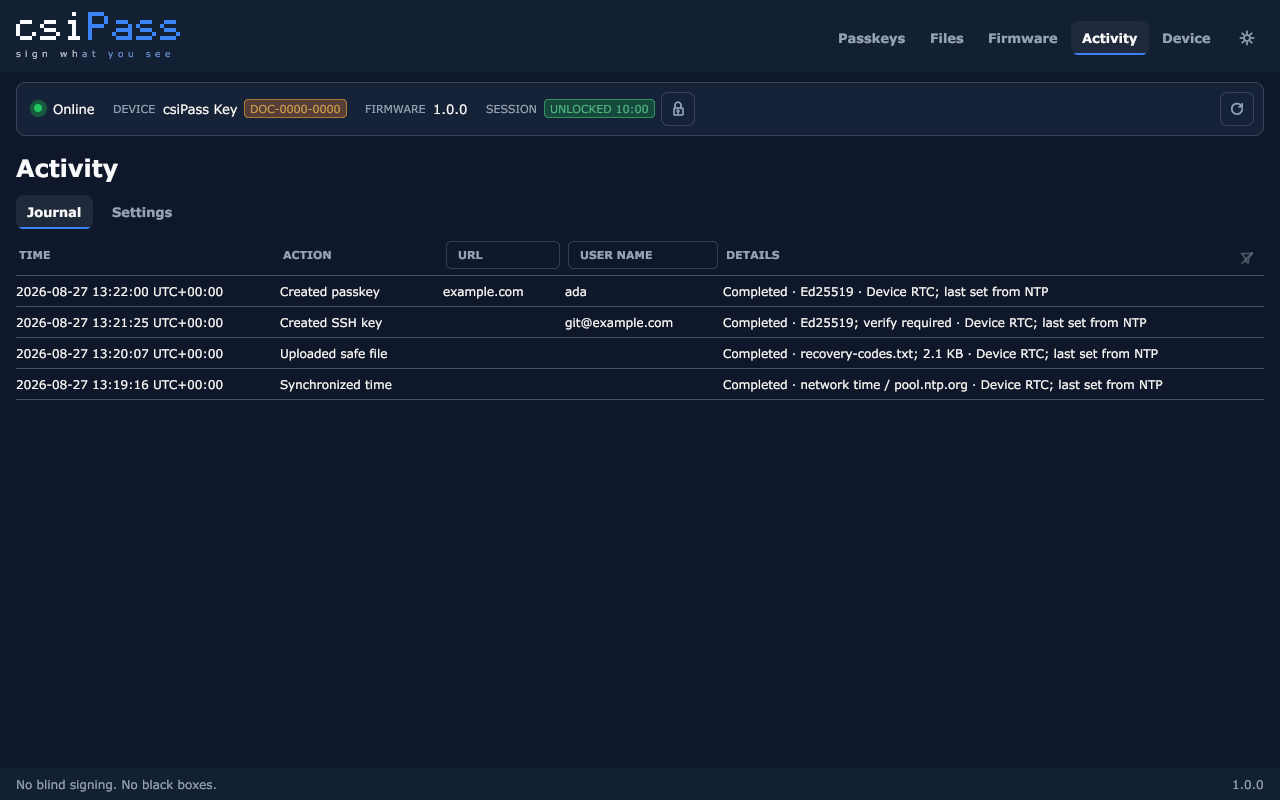Viewport: 1280px width, 800px height.
Task: Switch to the Settings tab
Action: 142,212
